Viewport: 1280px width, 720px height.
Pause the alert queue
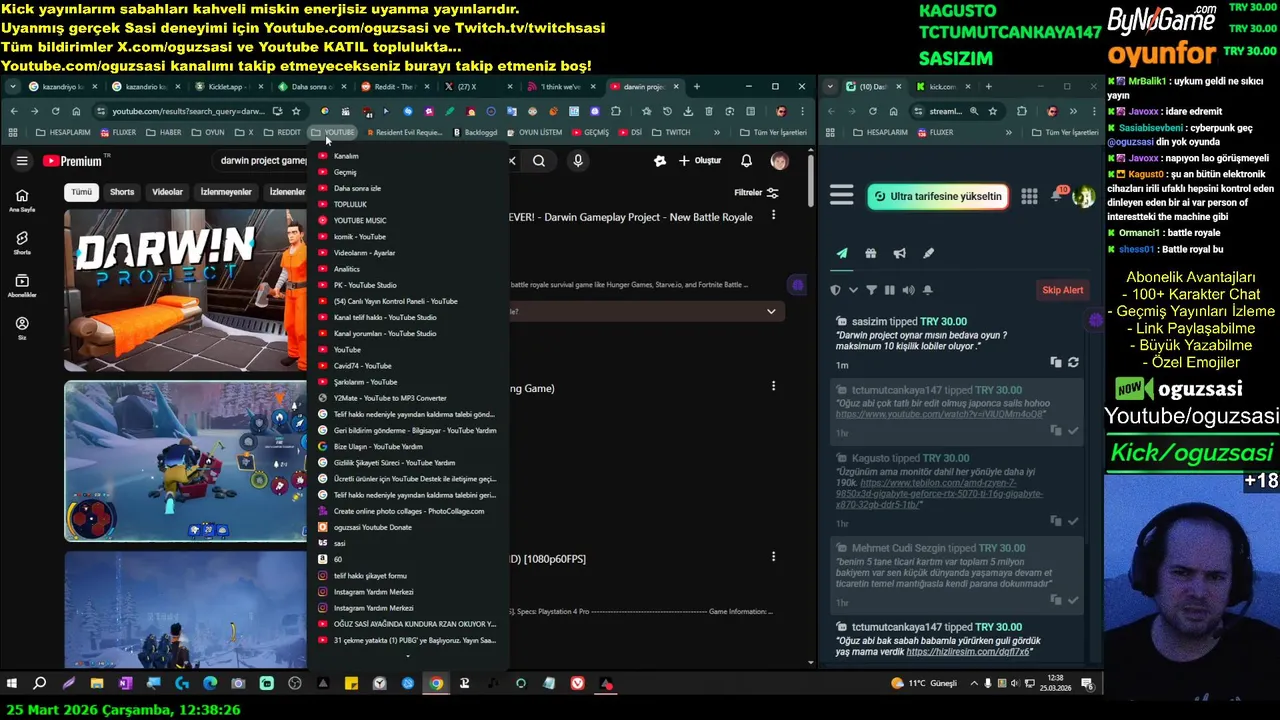pyautogui.click(x=890, y=290)
